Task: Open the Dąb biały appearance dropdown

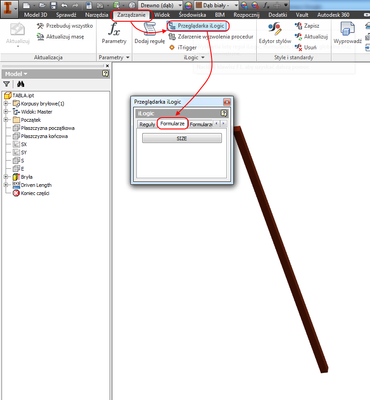Action: click(x=216, y=5)
